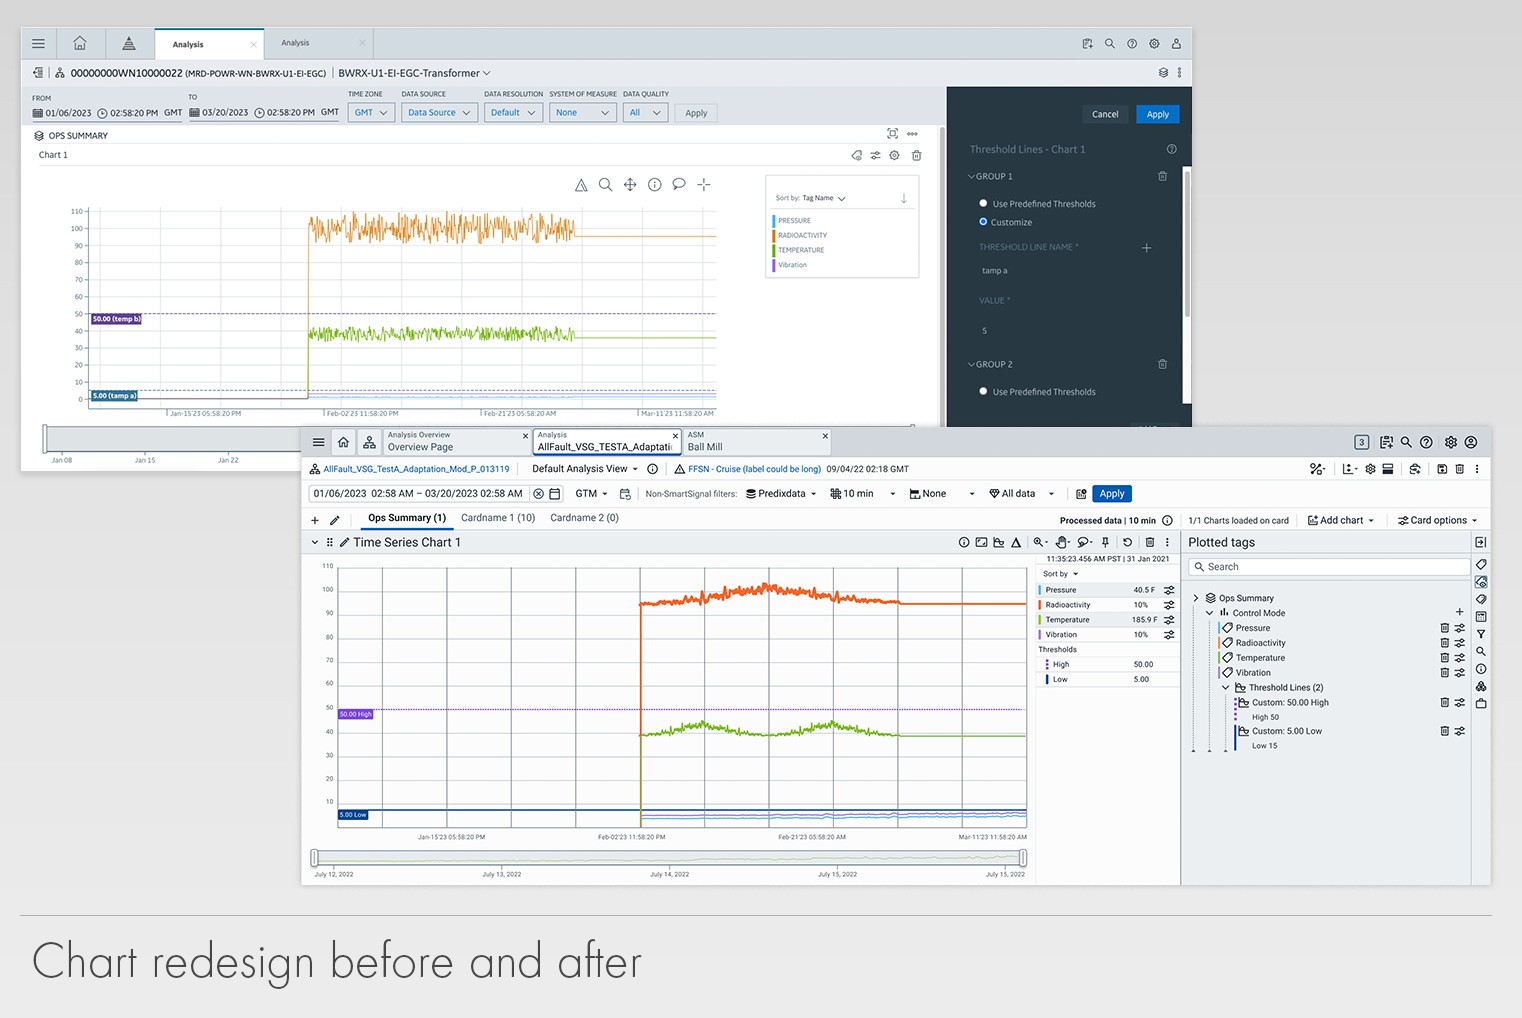Collapse Threshold Lines (2) tree node
Screen dimensions: 1522x1018
[x=1226, y=688]
